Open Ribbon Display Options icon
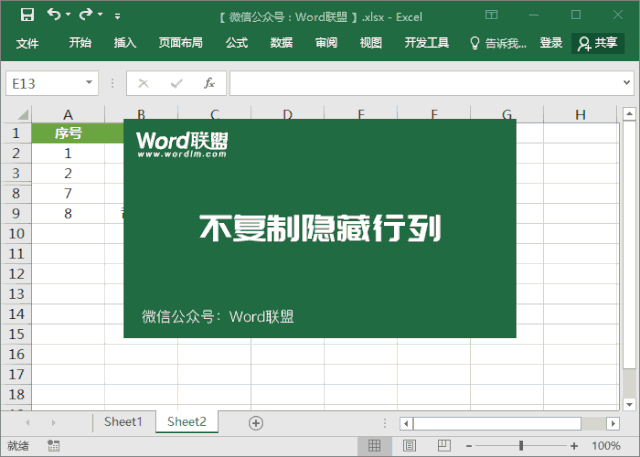 (491, 15)
